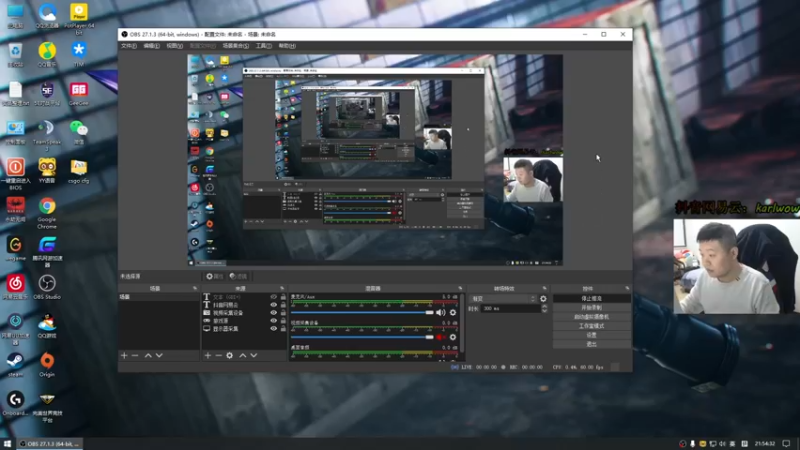Click transition duration 300 ms field
Viewport: 800px width, 450px height.
(x=510, y=308)
